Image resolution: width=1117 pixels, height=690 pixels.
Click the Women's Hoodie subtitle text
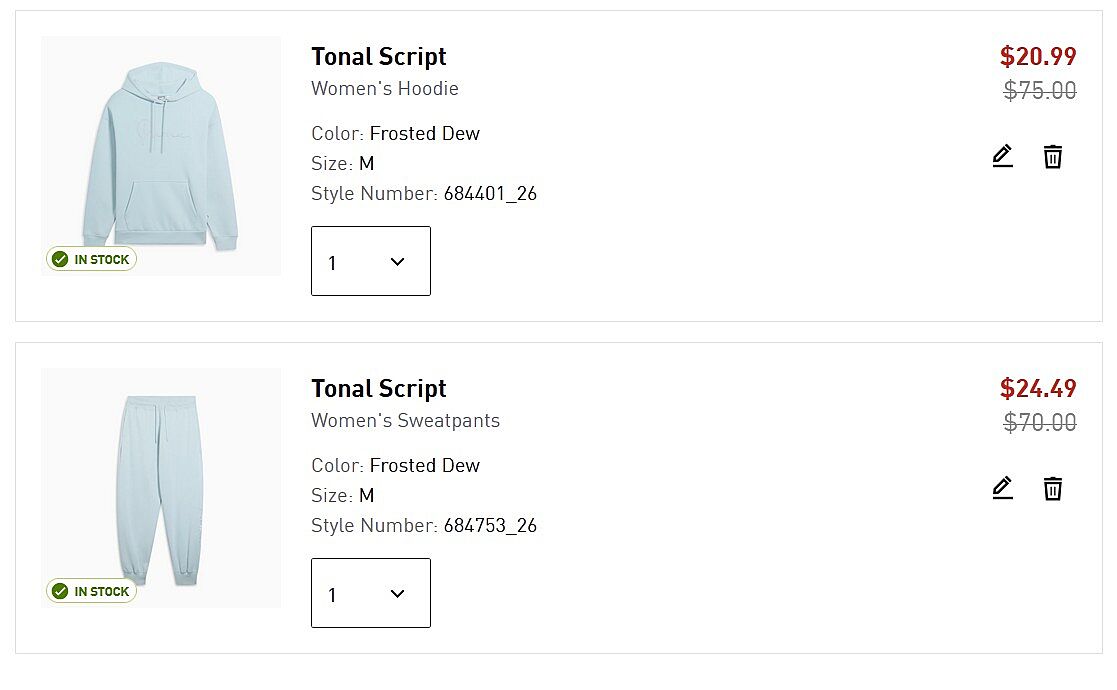coord(384,89)
